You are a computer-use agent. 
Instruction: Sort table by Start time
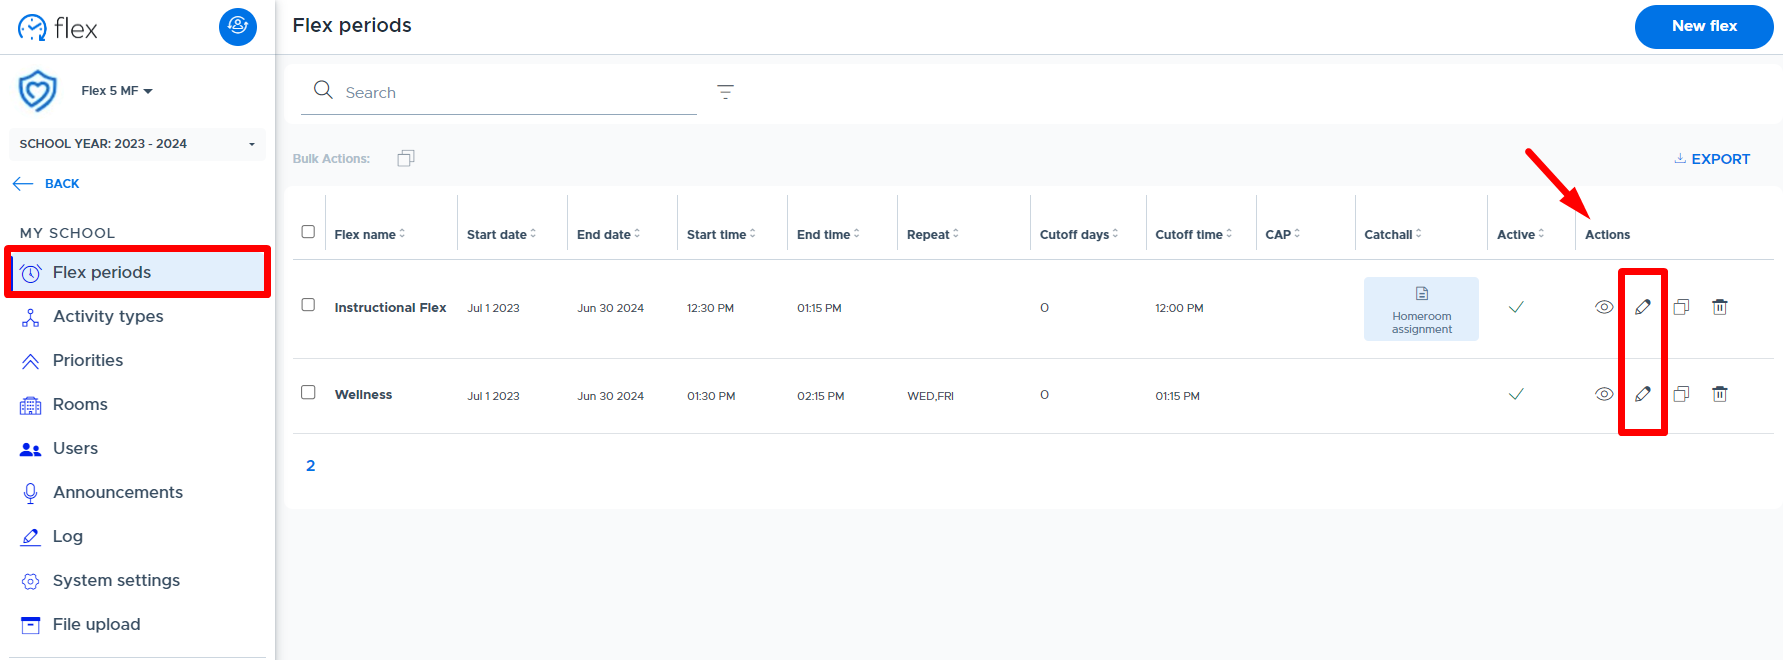click(721, 234)
